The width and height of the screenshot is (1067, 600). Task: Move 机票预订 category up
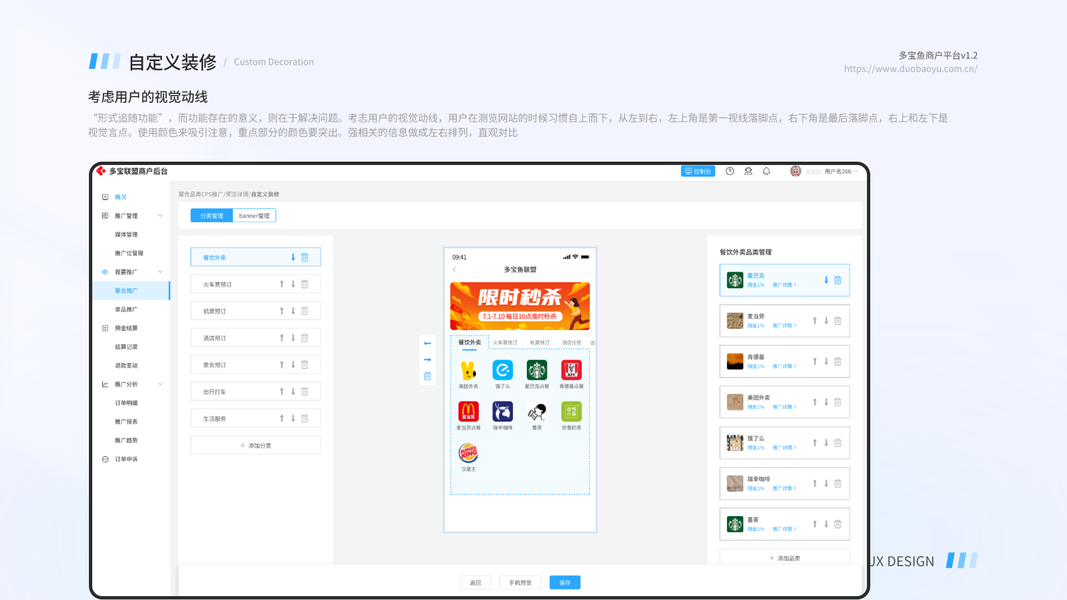tap(282, 311)
